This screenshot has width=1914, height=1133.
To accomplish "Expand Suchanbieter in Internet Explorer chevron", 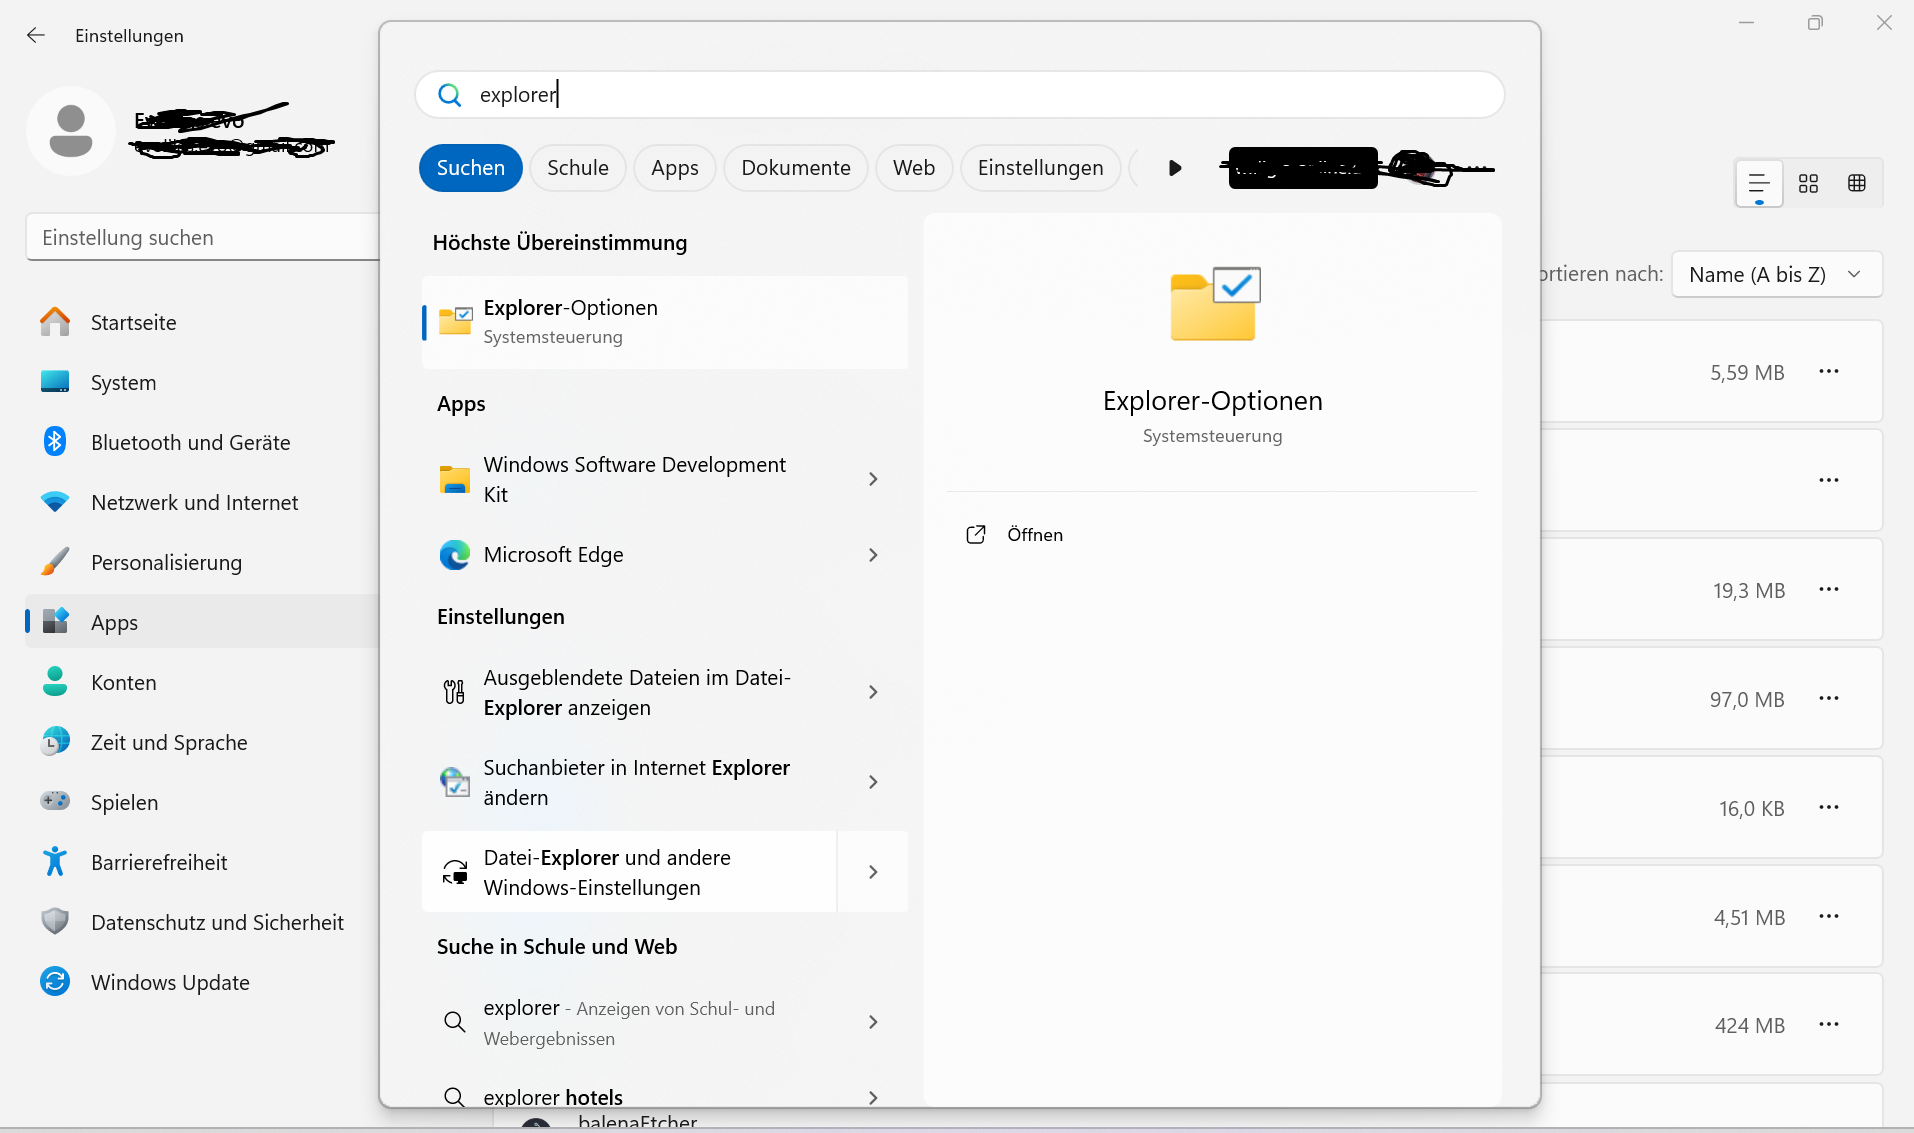I will point(873,782).
